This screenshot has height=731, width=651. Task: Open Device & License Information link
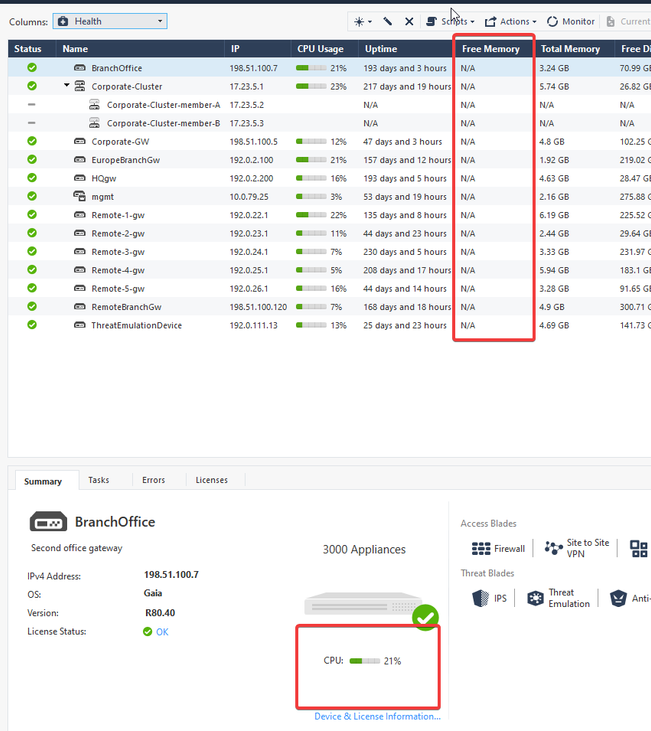(377, 716)
